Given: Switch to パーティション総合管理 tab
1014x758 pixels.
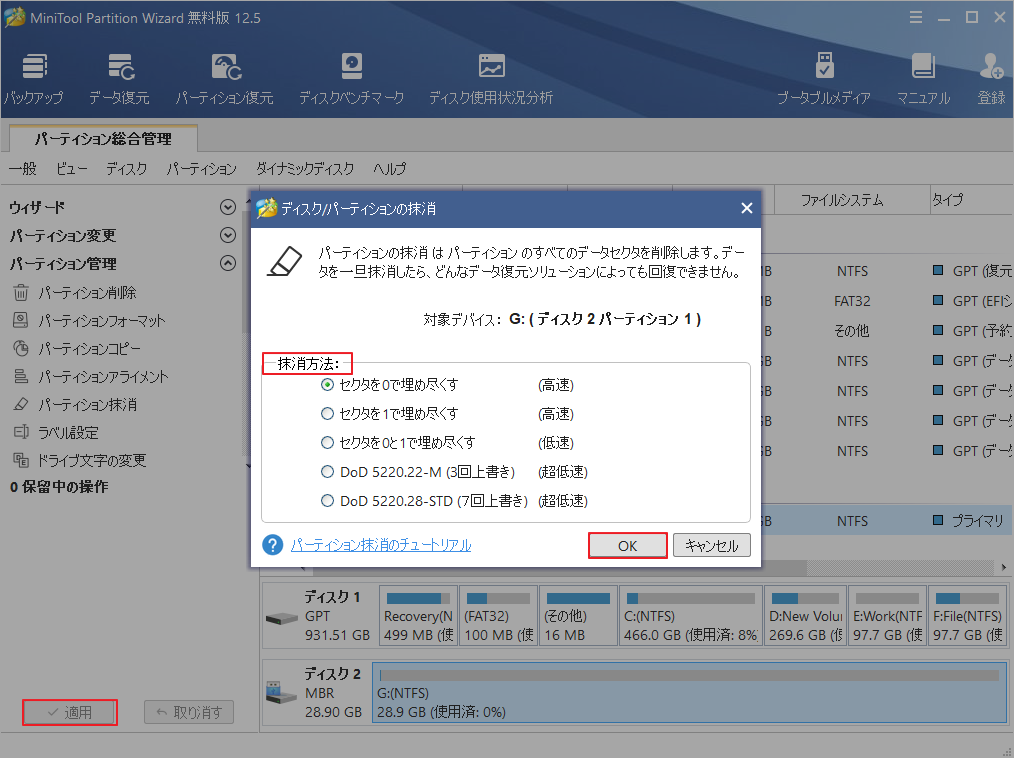Looking at the screenshot, I should tap(102, 140).
